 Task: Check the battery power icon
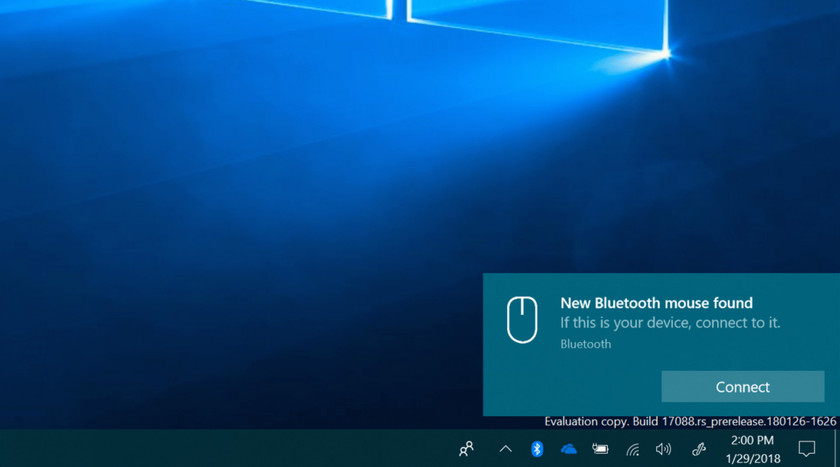(600, 449)
